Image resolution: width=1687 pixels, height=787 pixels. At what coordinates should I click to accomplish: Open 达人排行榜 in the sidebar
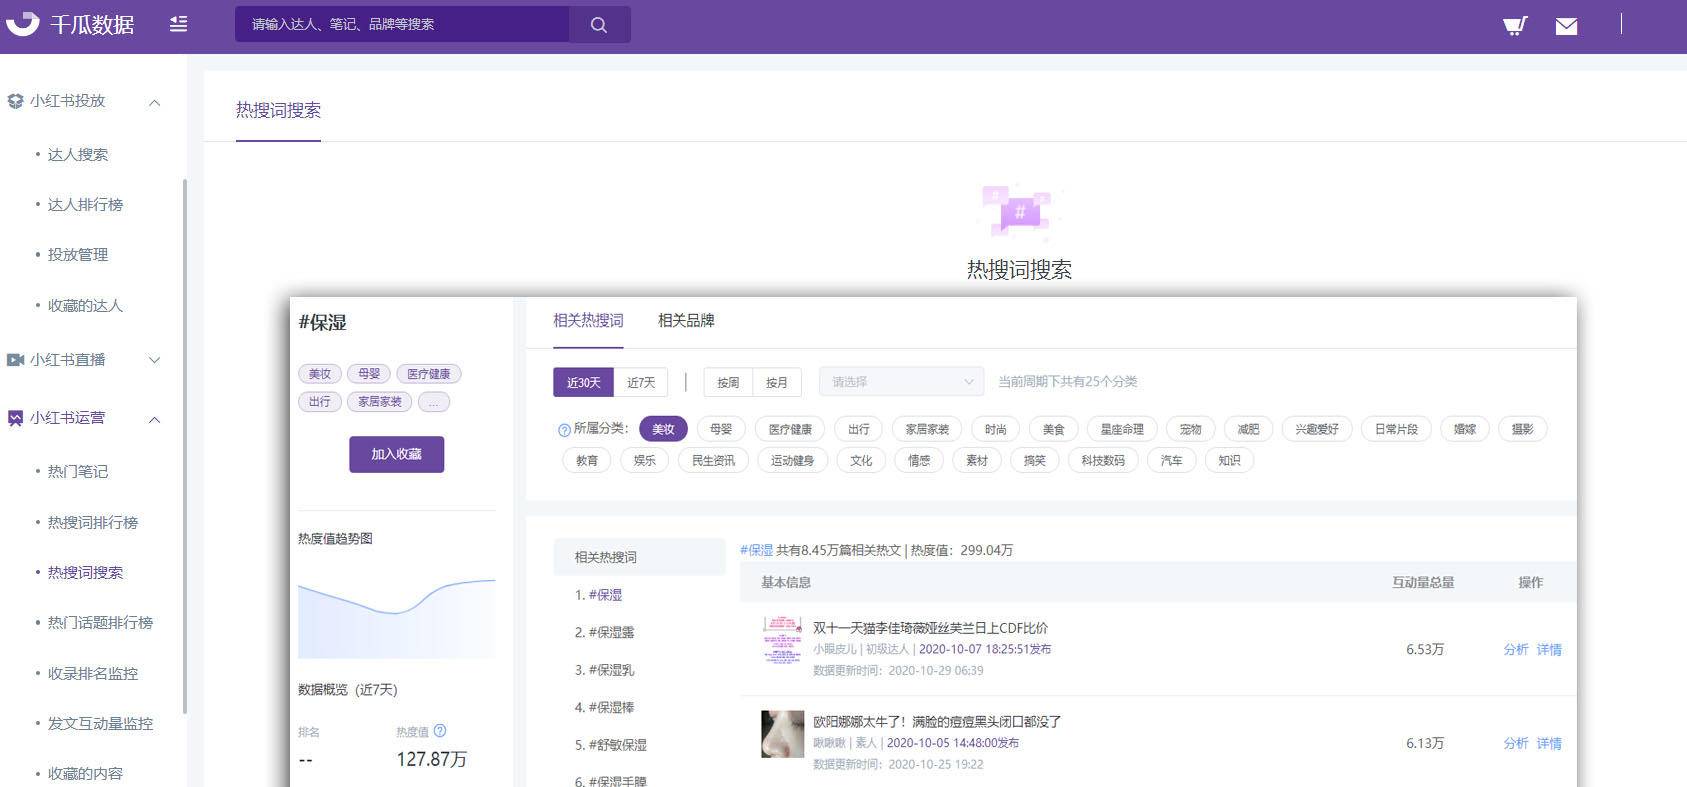tap(85, 204)
